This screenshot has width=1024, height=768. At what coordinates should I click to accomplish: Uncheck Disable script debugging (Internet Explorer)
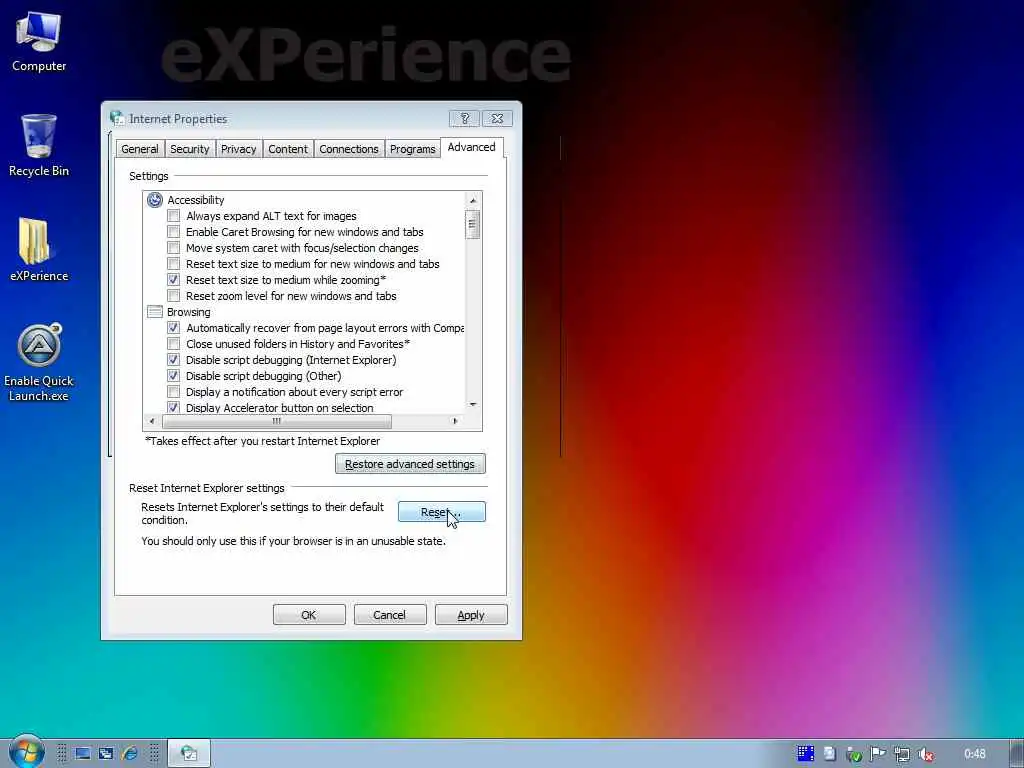pos(173,360)
